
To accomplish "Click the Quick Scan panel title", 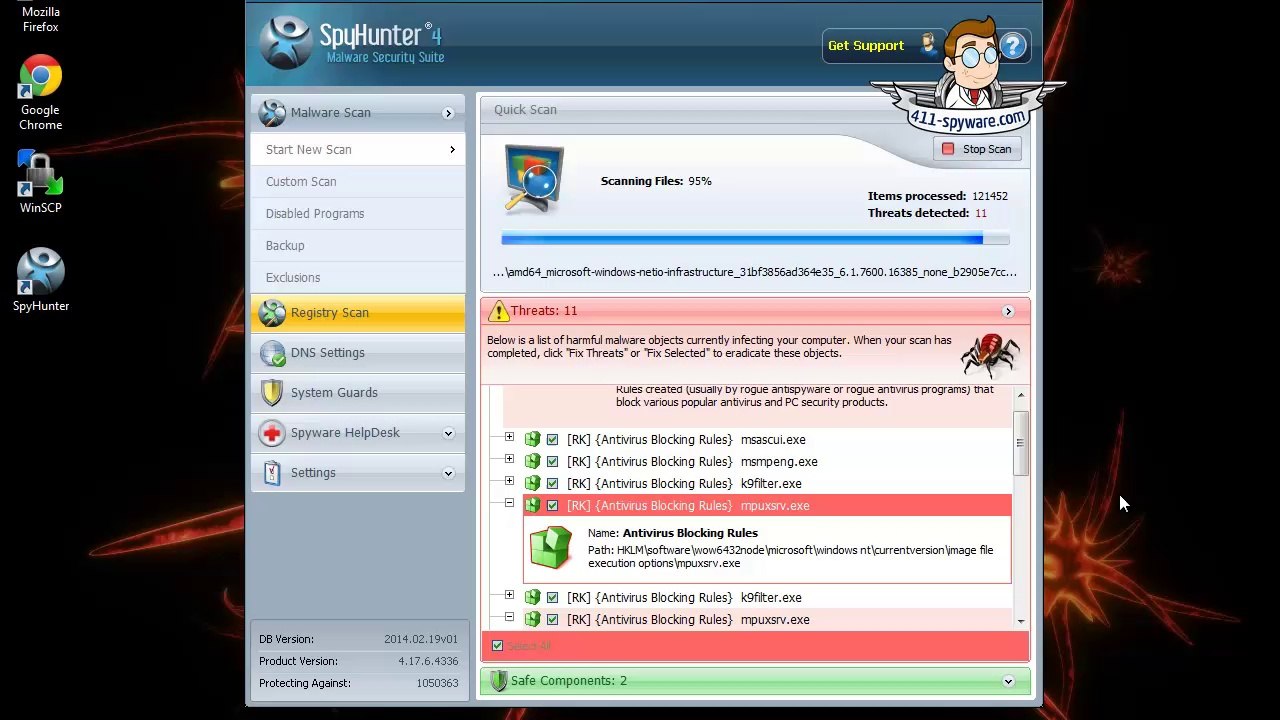I will tap(525, 110).
